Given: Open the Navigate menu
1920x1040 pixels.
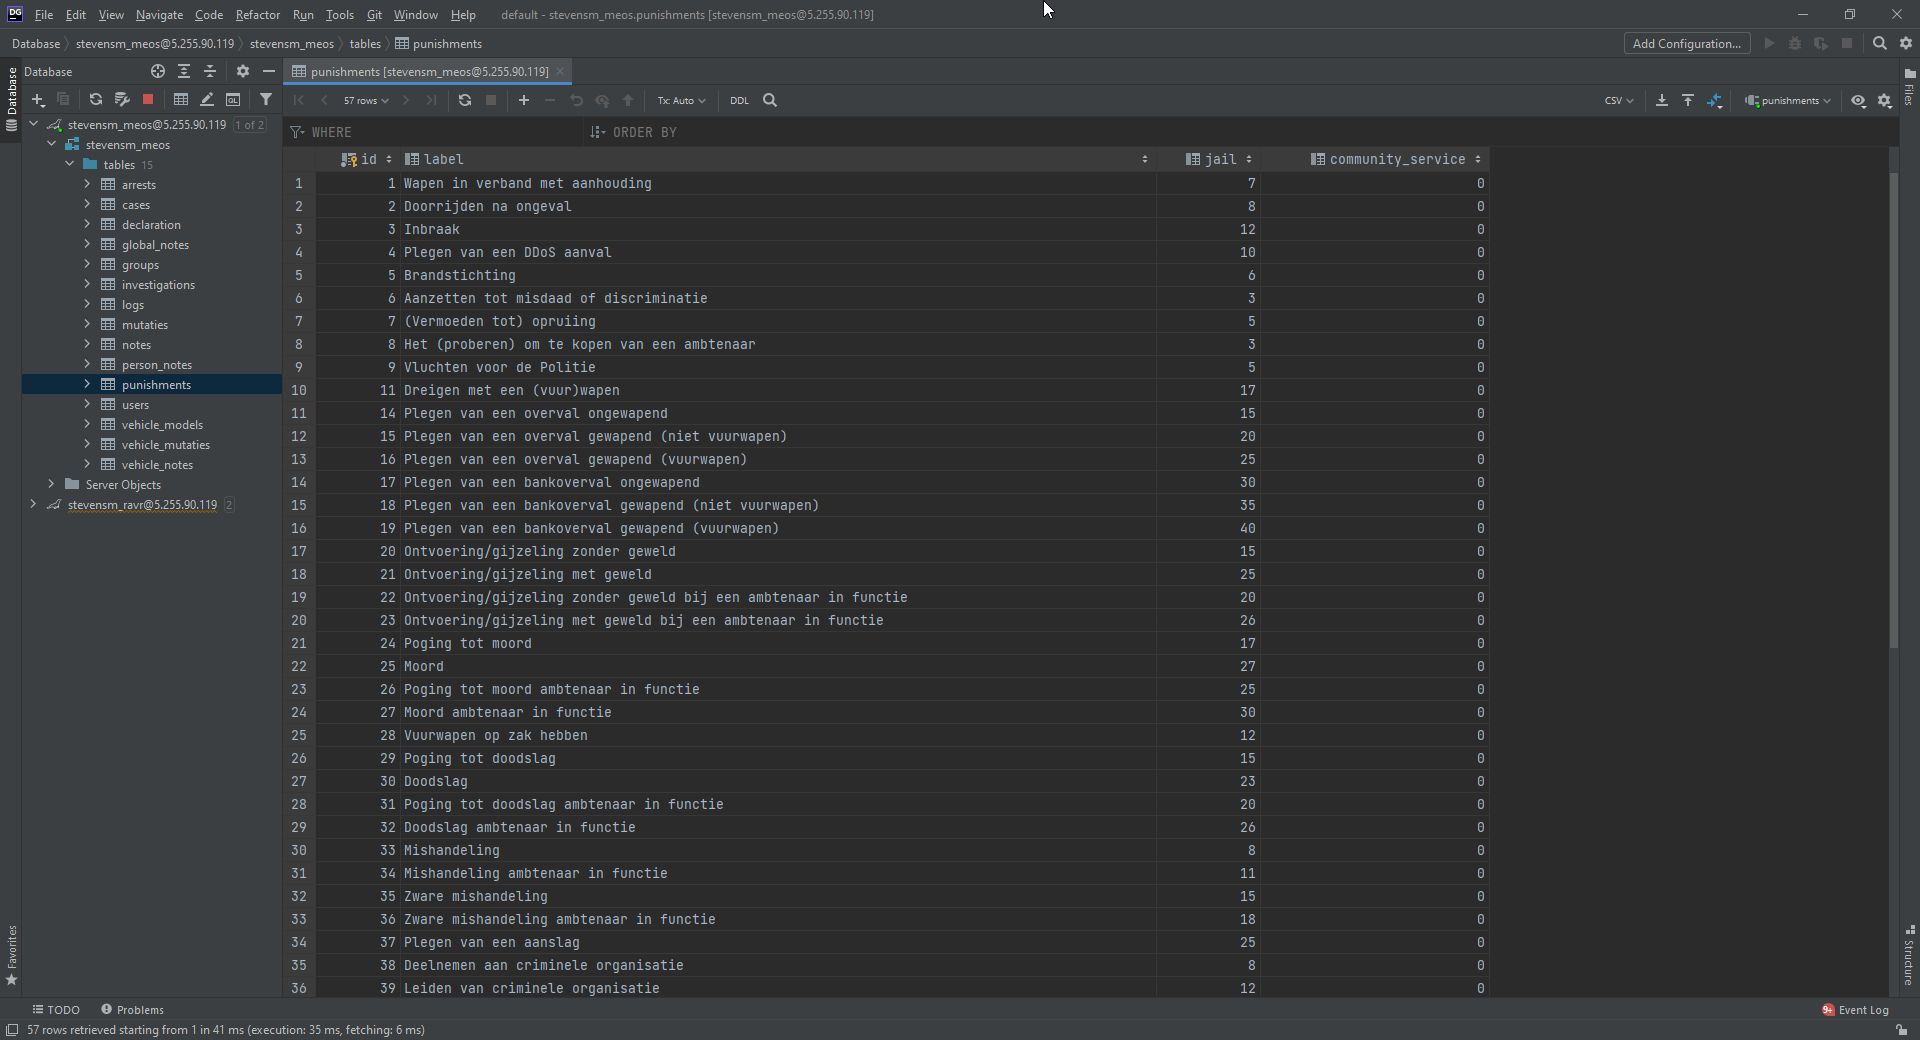Looking at the screenshot, I should [159, 14].
